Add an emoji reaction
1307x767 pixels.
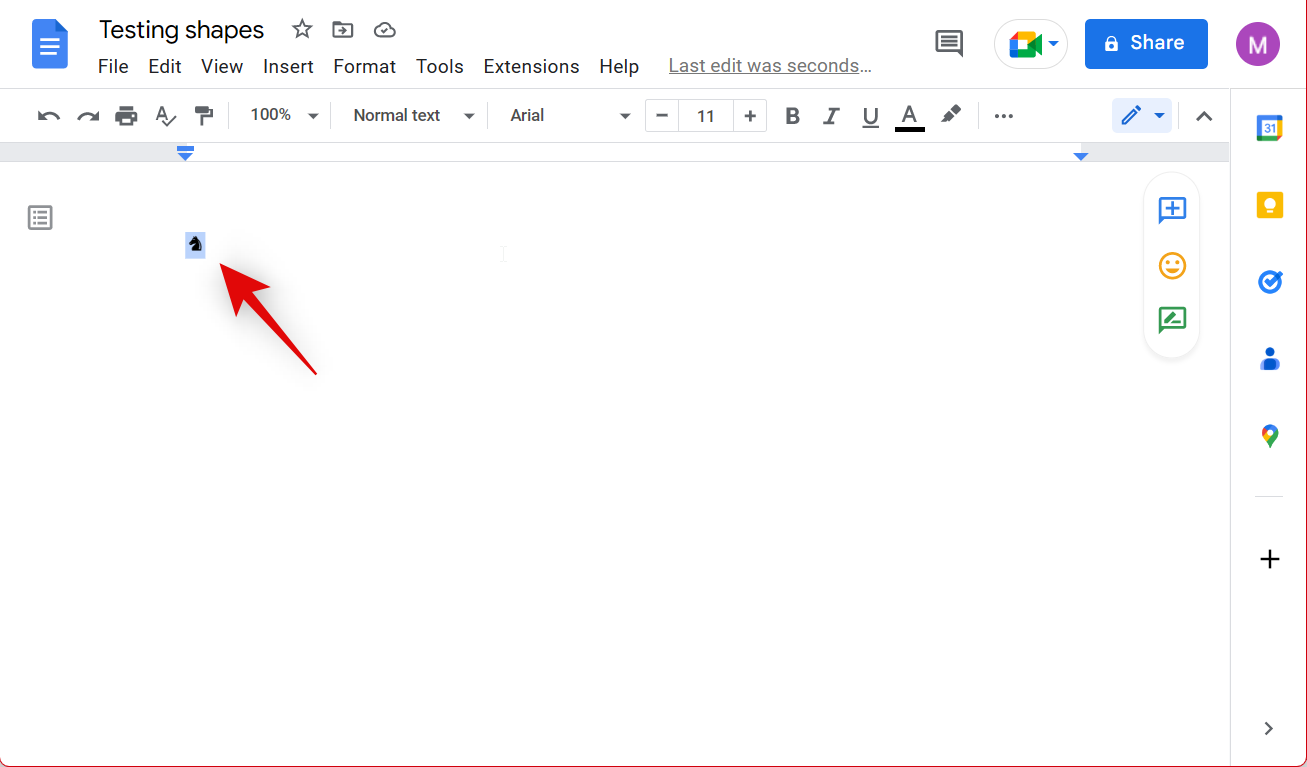[x=1172, y=265]
